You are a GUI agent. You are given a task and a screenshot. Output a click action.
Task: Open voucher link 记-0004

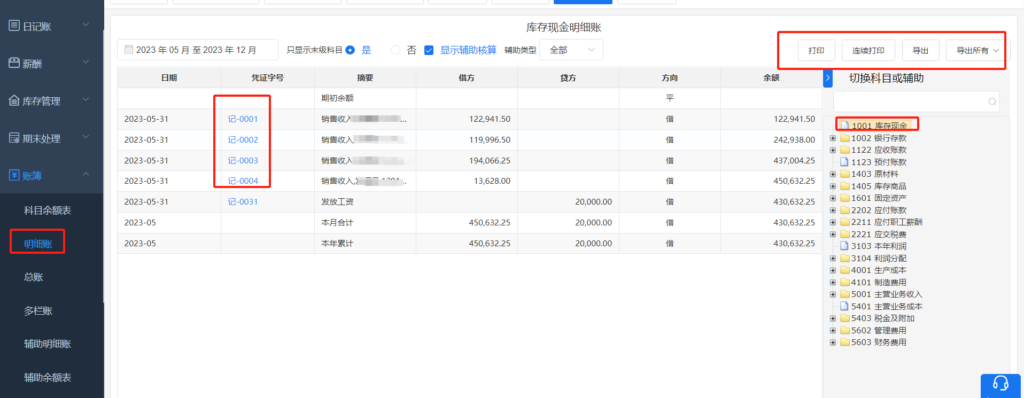pos(243,181)
